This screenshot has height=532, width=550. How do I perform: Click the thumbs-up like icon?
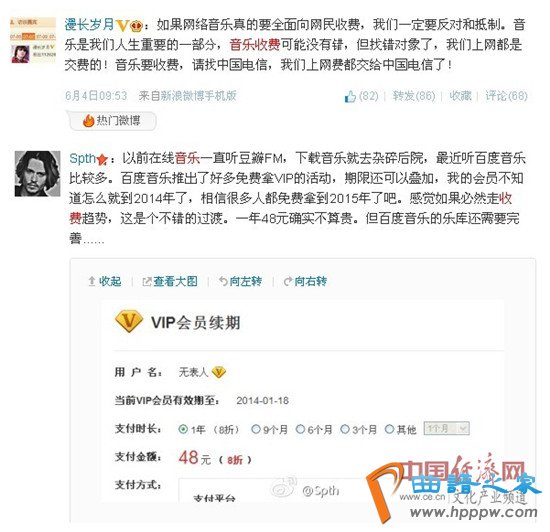[350, 96]
